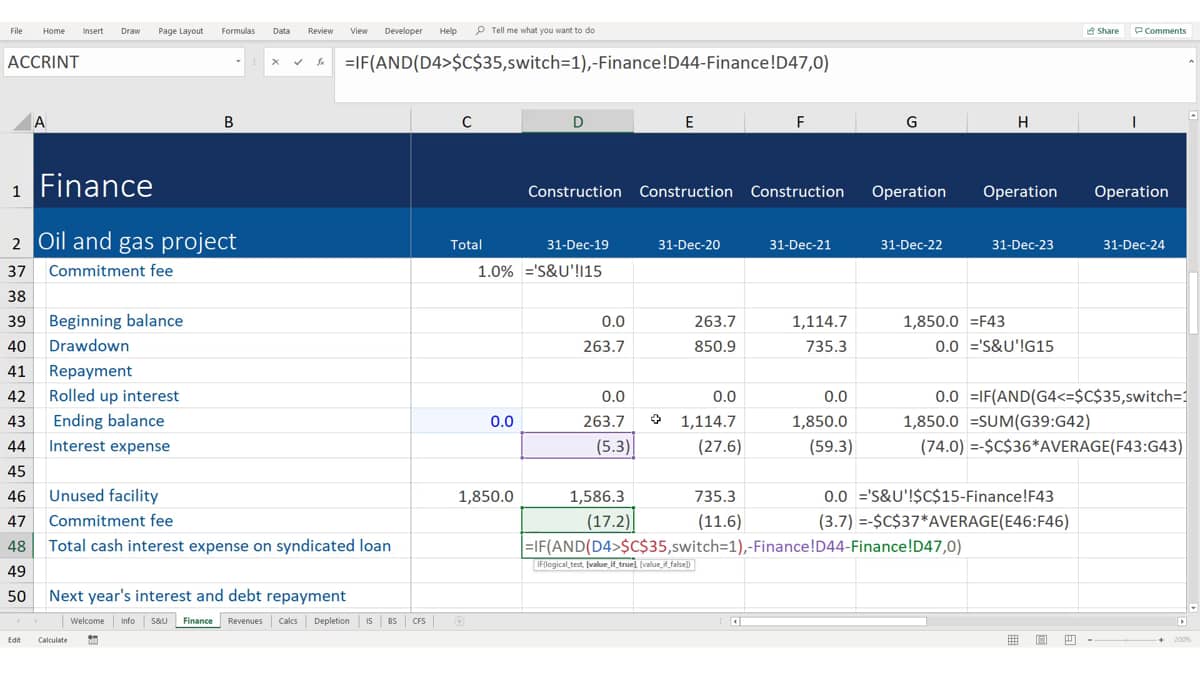Switch to the Depletion sheet tab

[332, 621]
